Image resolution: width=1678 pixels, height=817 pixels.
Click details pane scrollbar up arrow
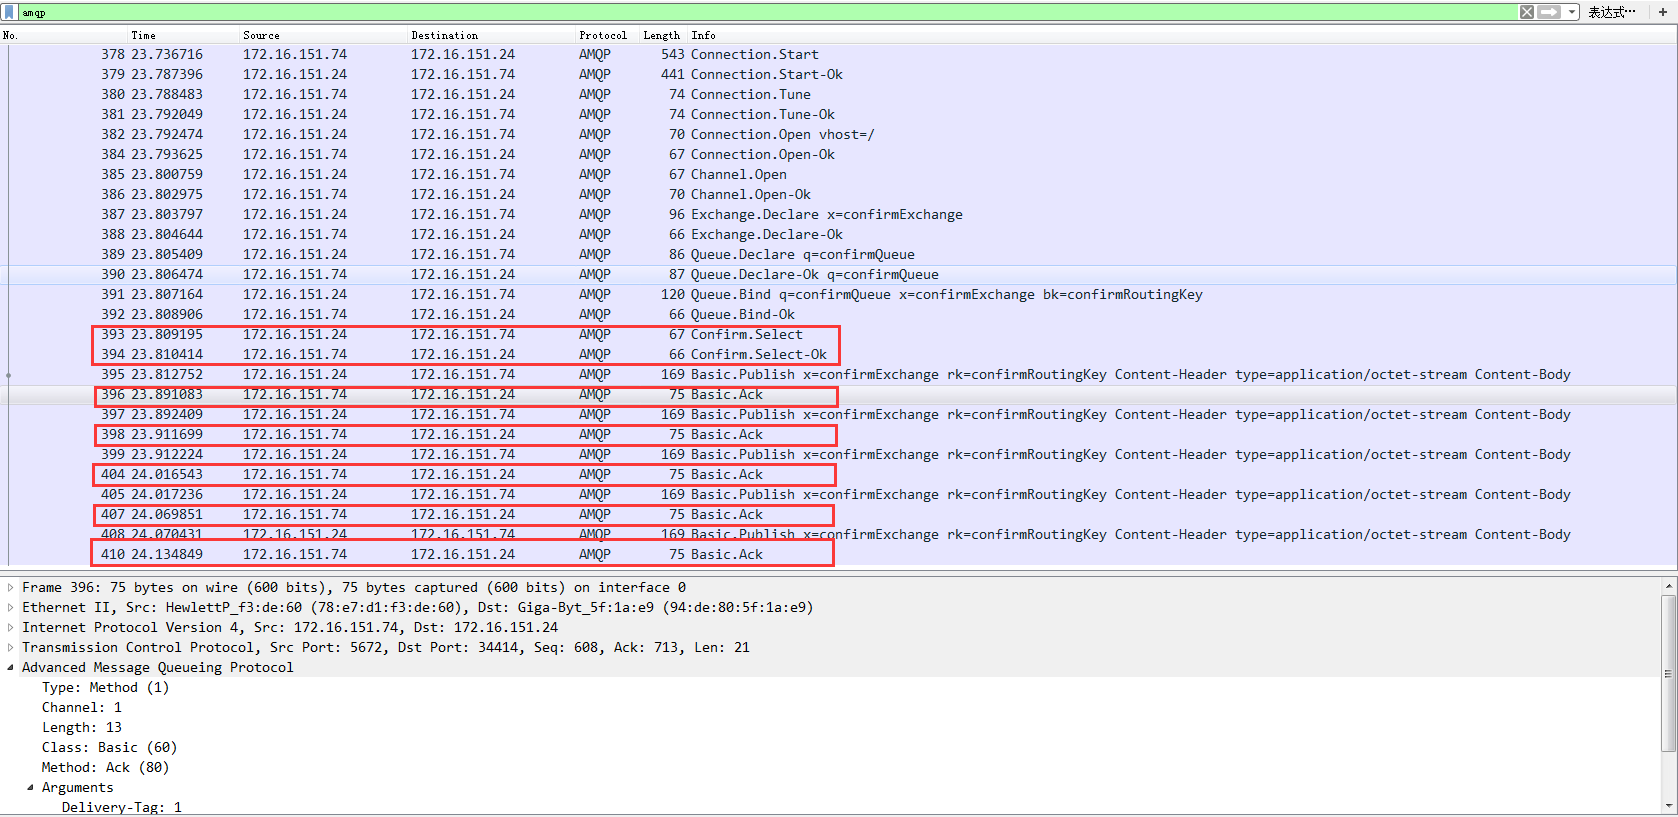[1668, 586]
